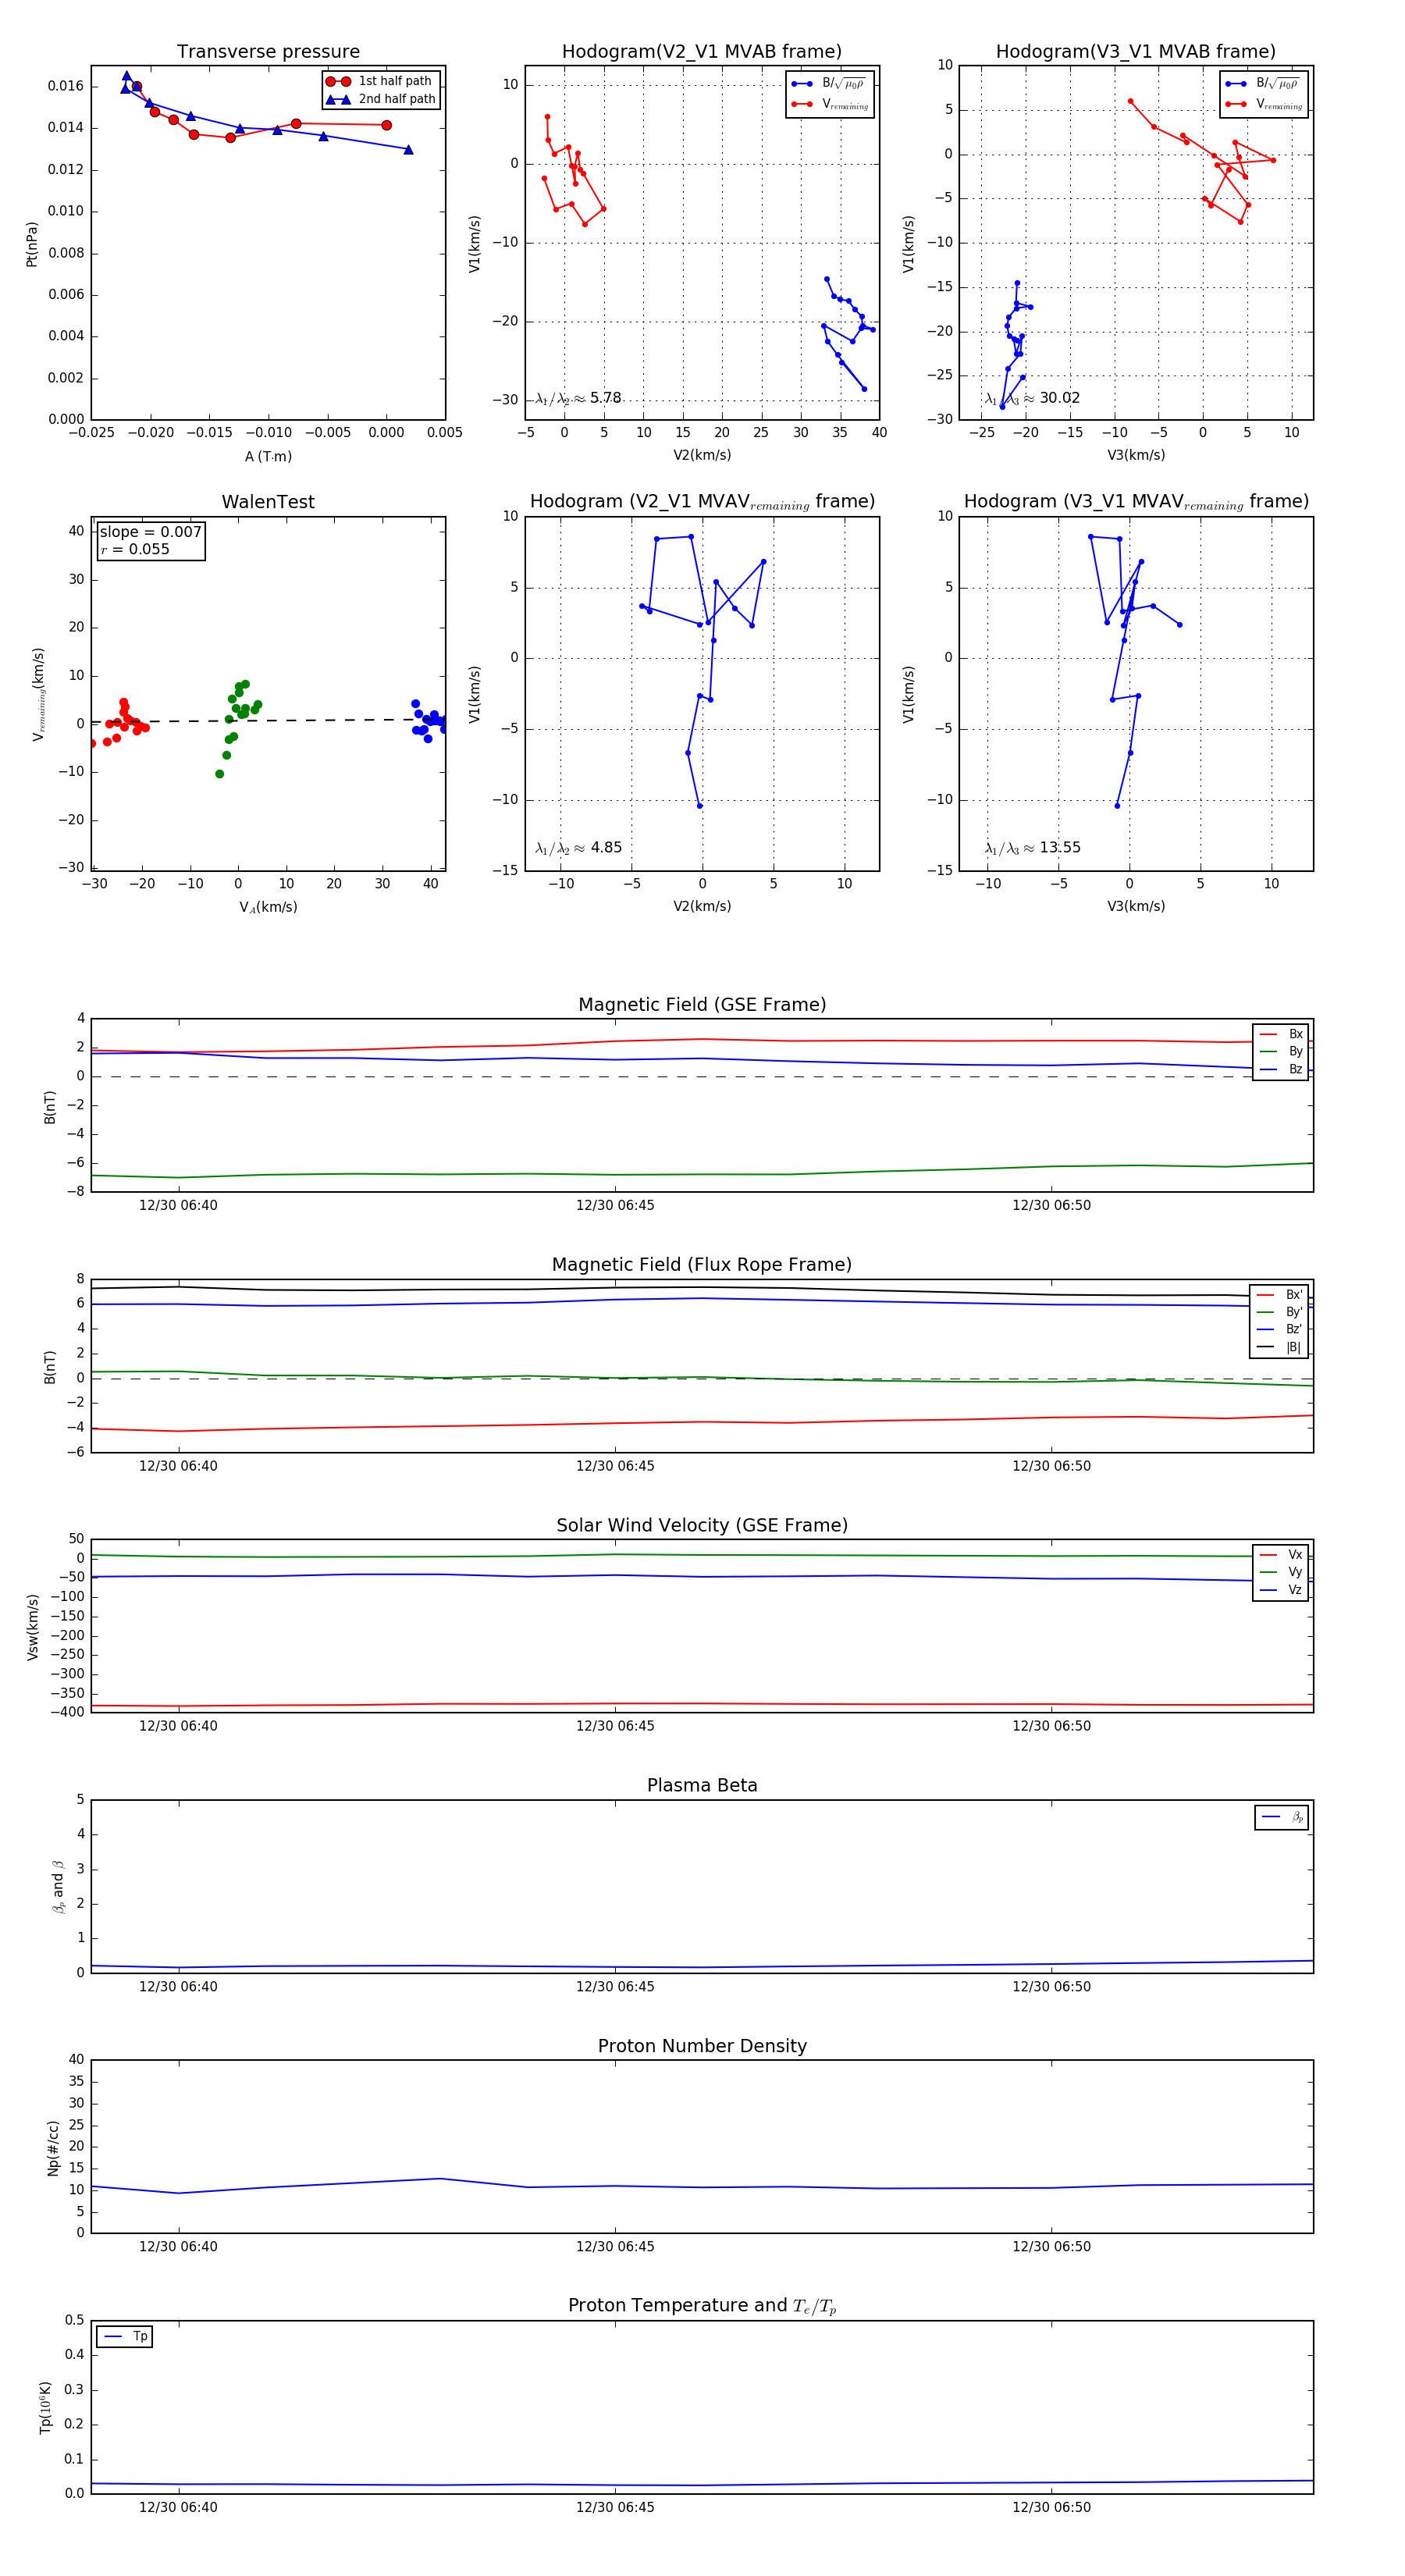Select the '1st half path' legend entry

tap(379, 81)
